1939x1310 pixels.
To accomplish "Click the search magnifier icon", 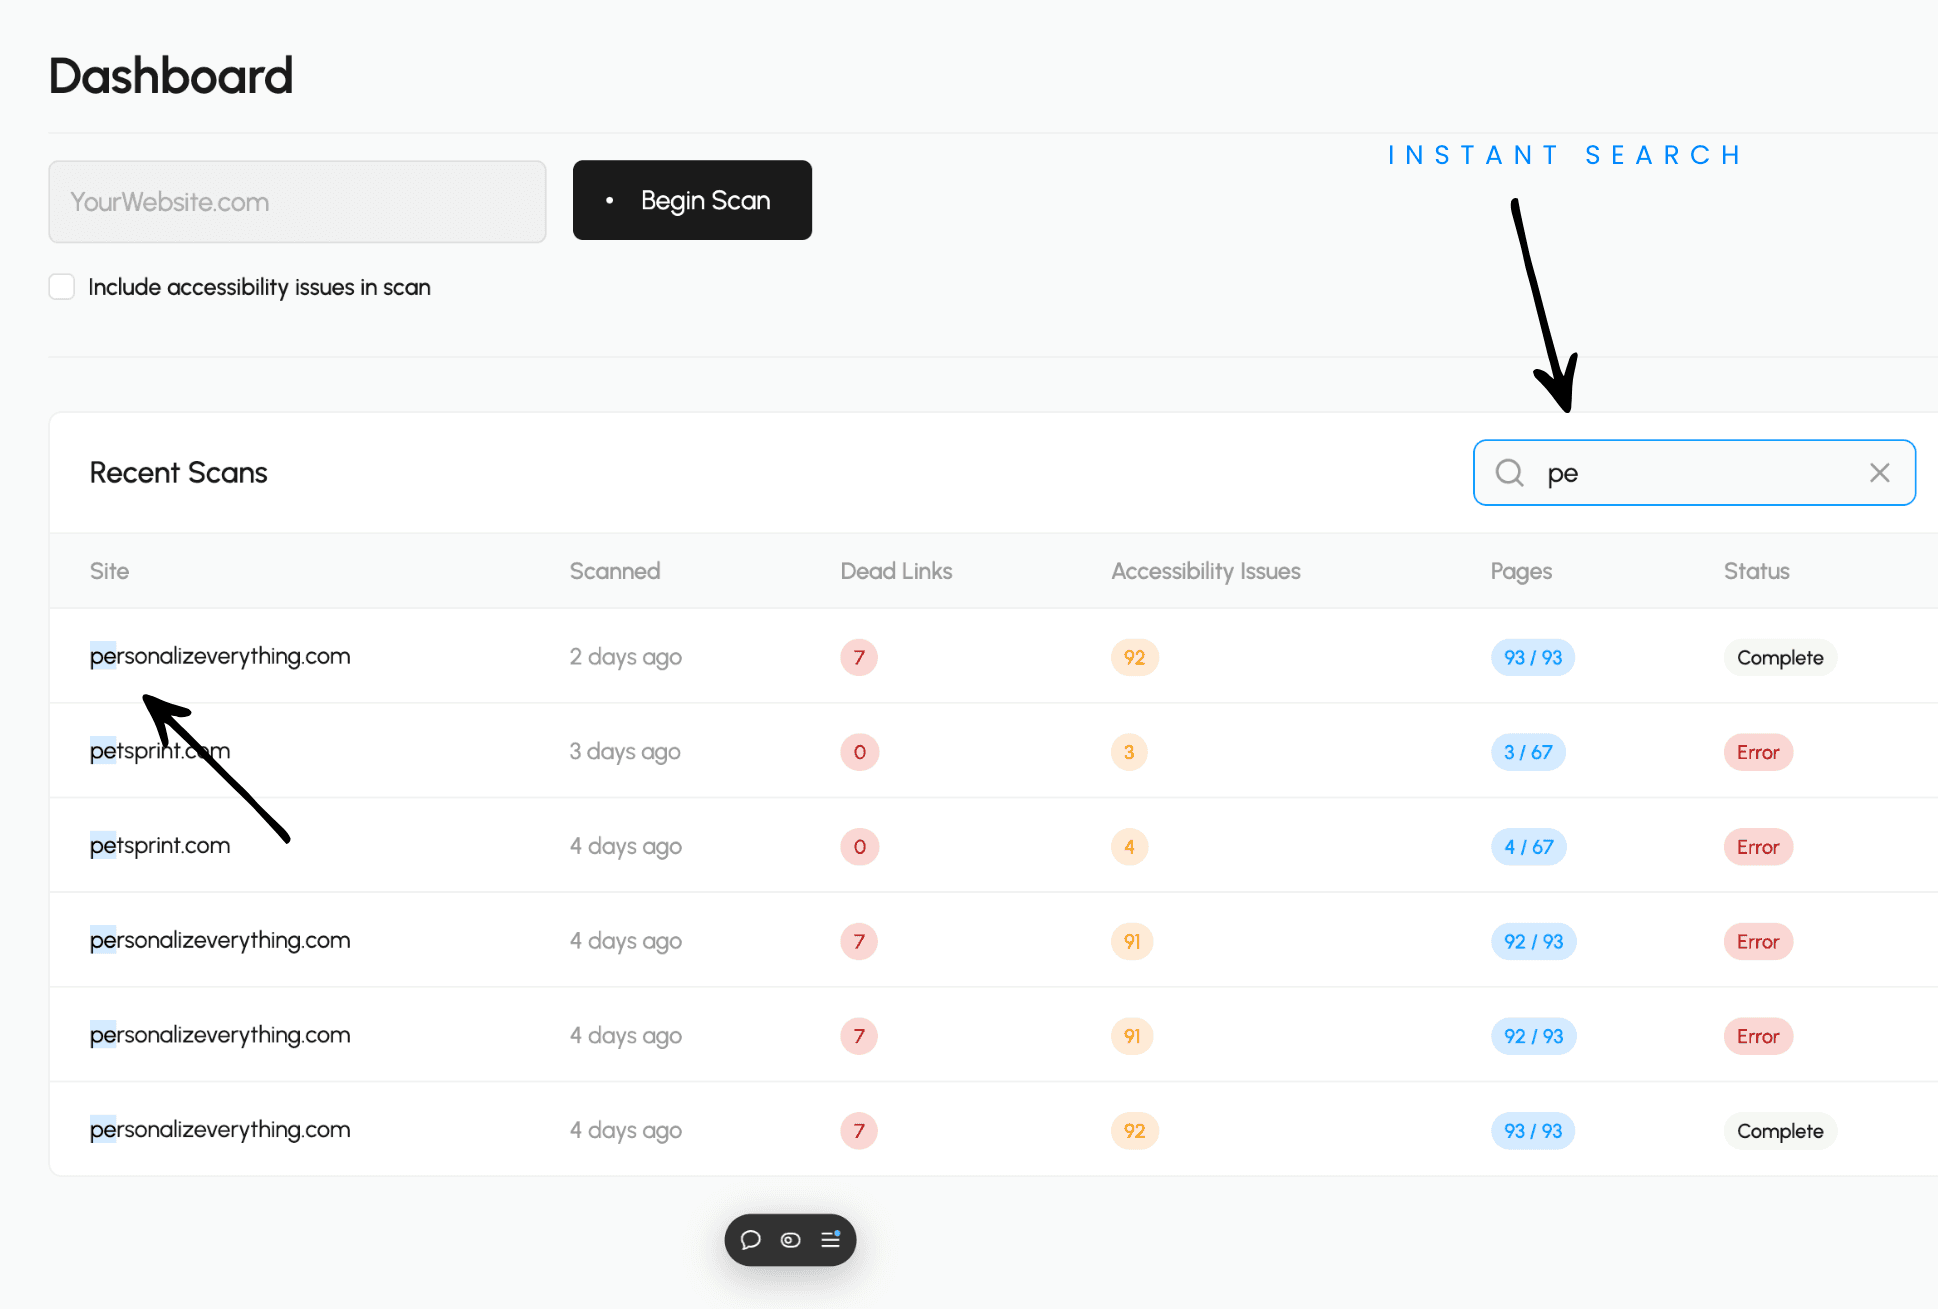I will click(x=1509, y=473).
